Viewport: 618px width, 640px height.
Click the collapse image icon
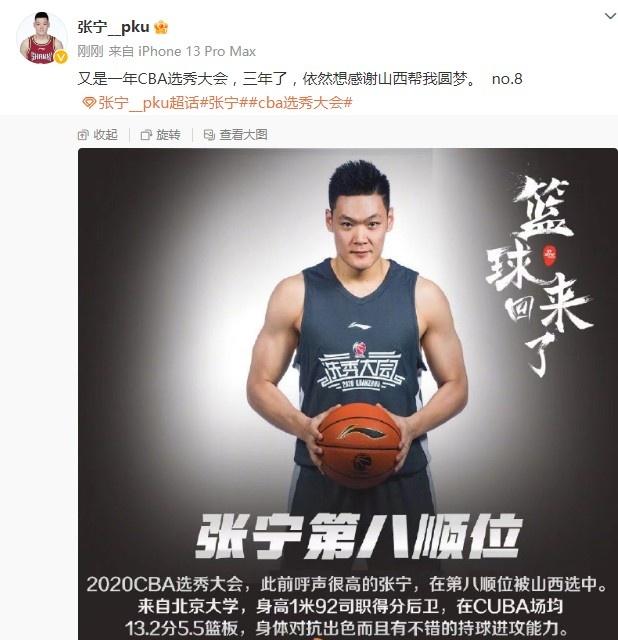[83, 135]
